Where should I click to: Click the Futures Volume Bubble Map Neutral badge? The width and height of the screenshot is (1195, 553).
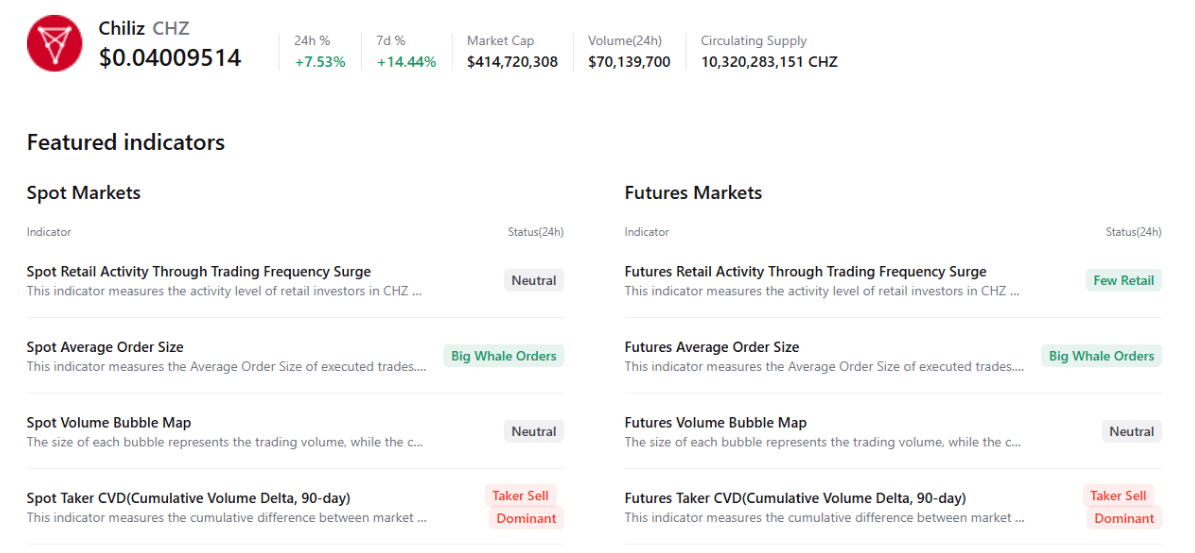[1131, 432]
